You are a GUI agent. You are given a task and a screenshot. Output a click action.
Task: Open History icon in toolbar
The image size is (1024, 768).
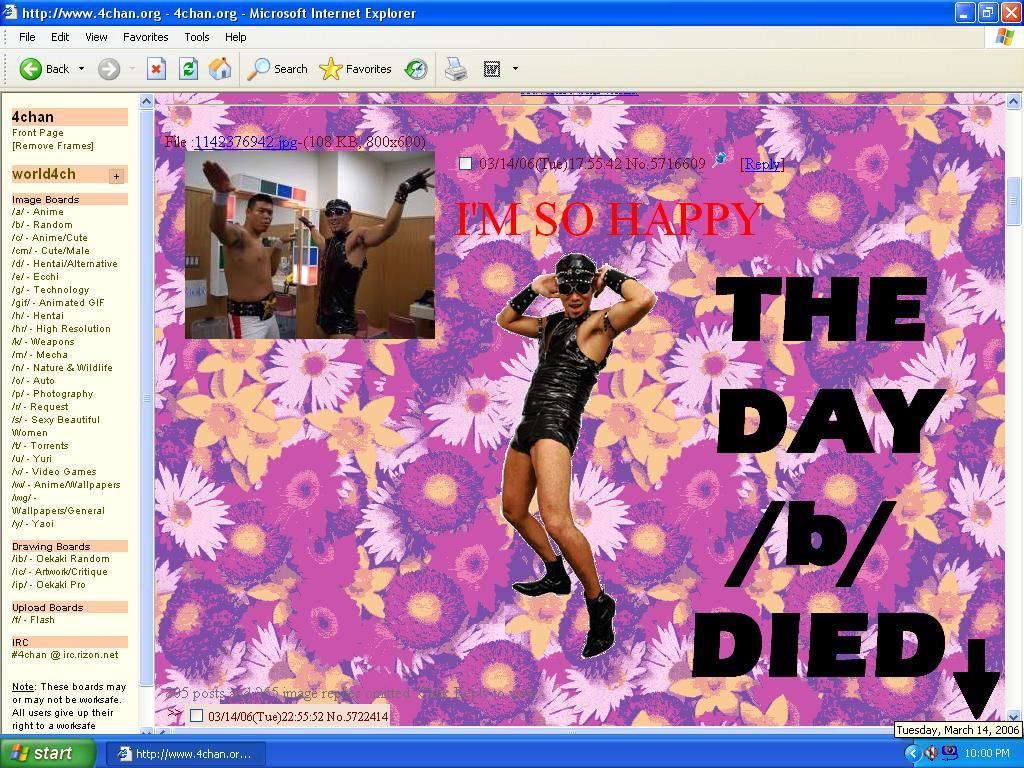coord(415,69)
